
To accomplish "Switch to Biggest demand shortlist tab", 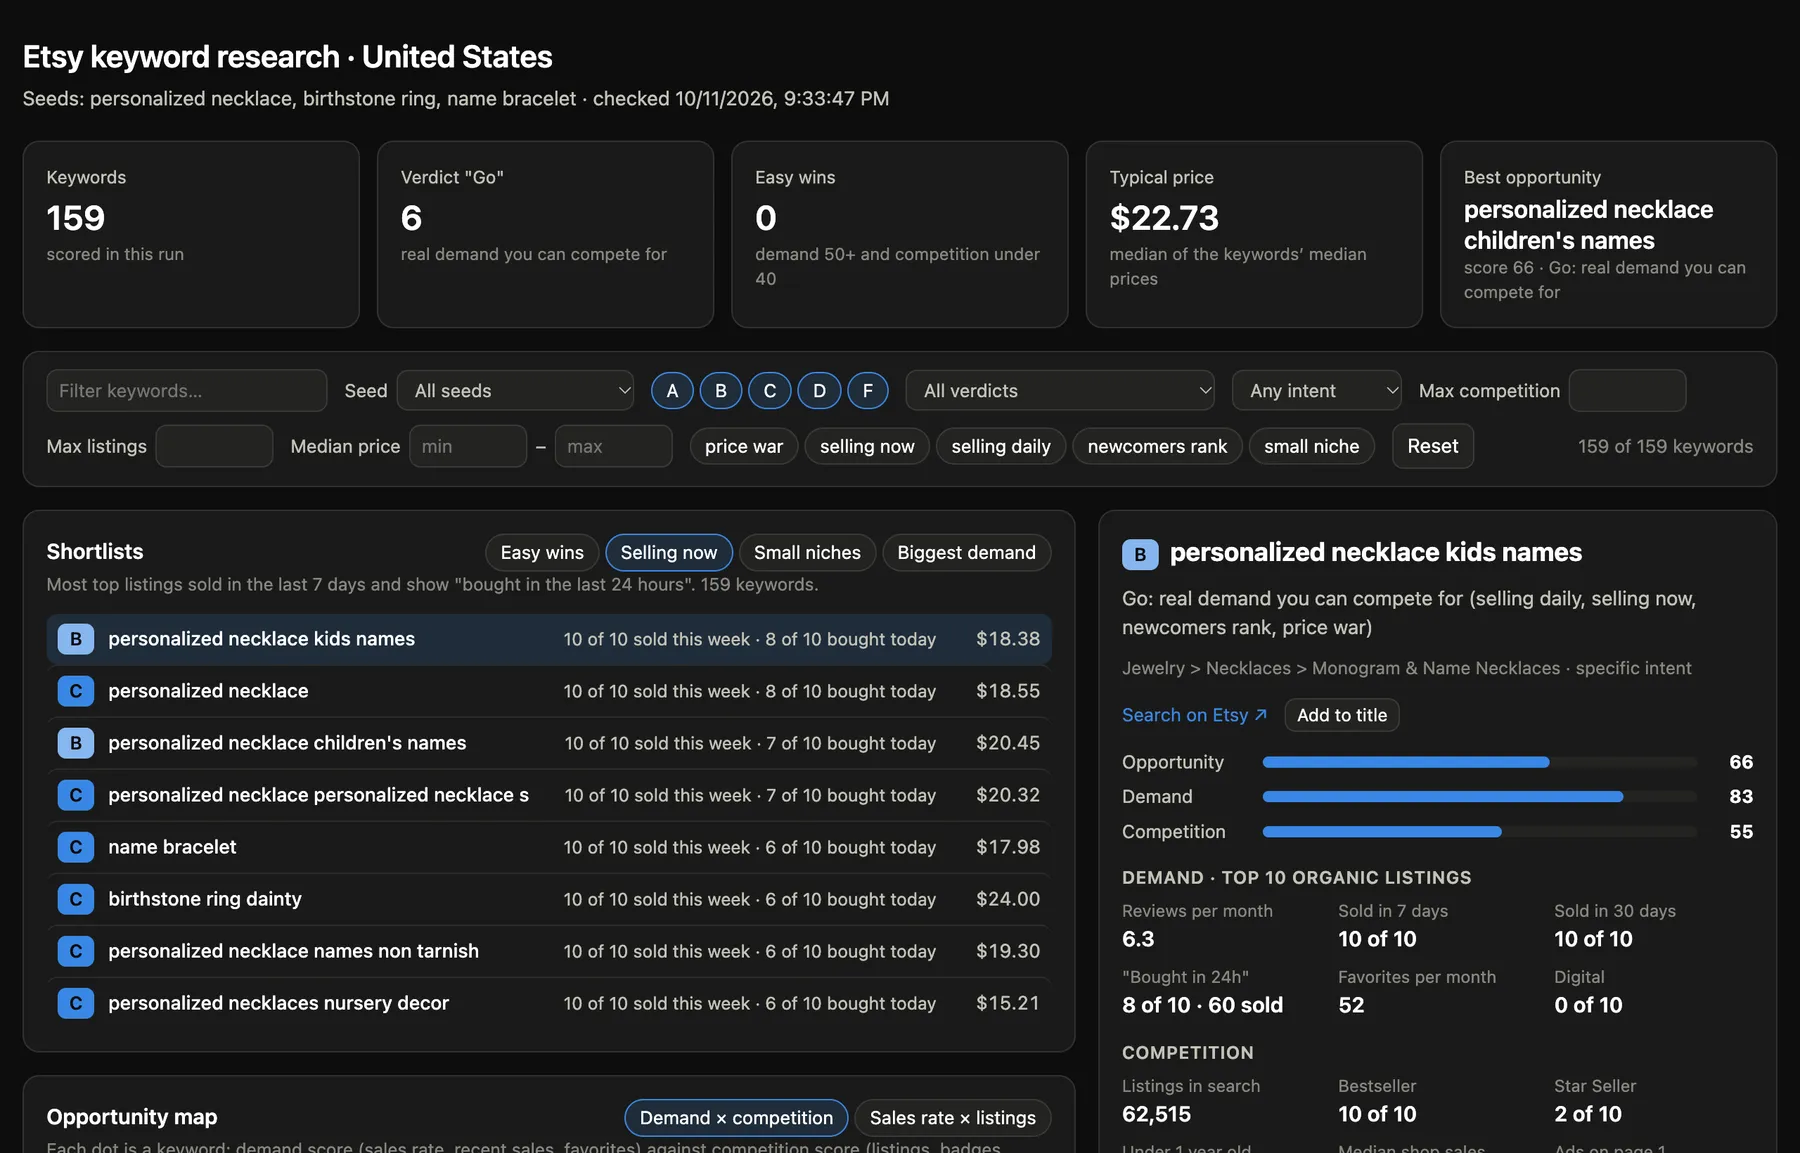I will click(x=966, y=553).
